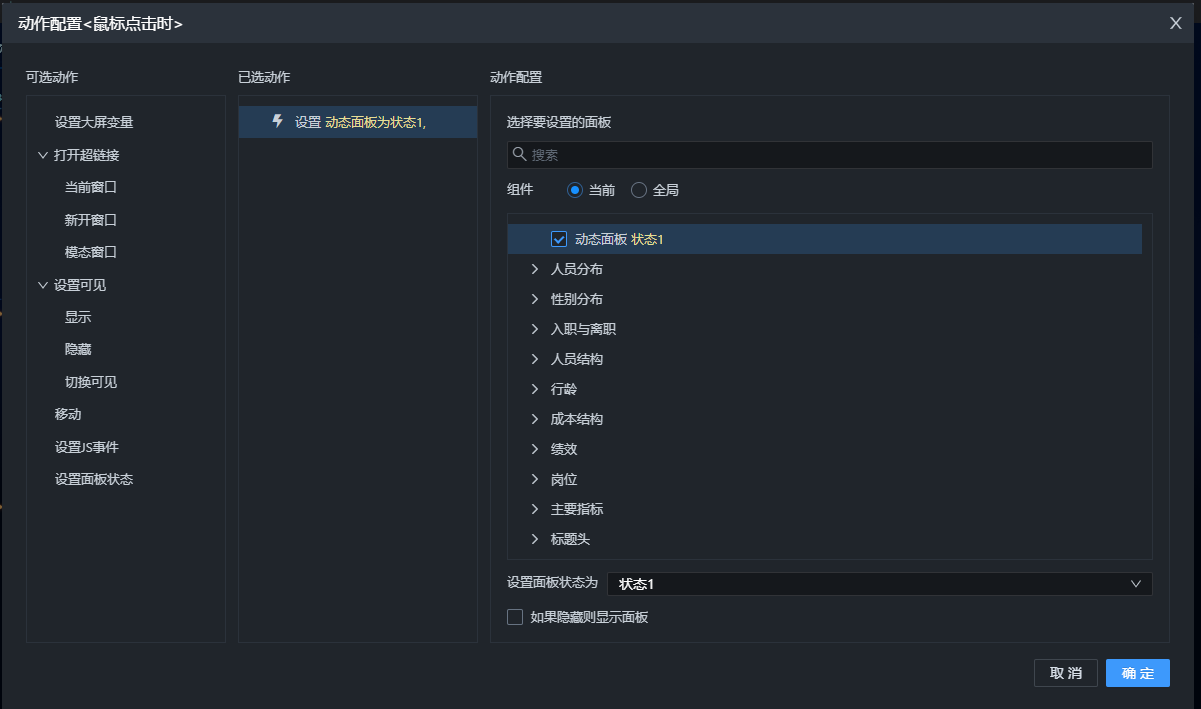
Task: Collapse the 打开超链接 group
Action: (x=43, y=155)
